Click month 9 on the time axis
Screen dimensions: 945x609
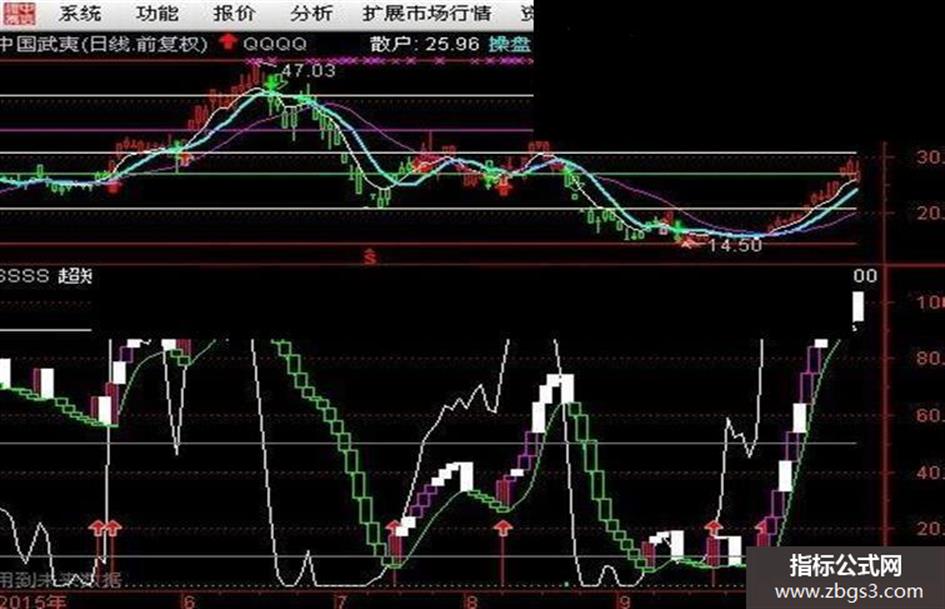[625, 601]
